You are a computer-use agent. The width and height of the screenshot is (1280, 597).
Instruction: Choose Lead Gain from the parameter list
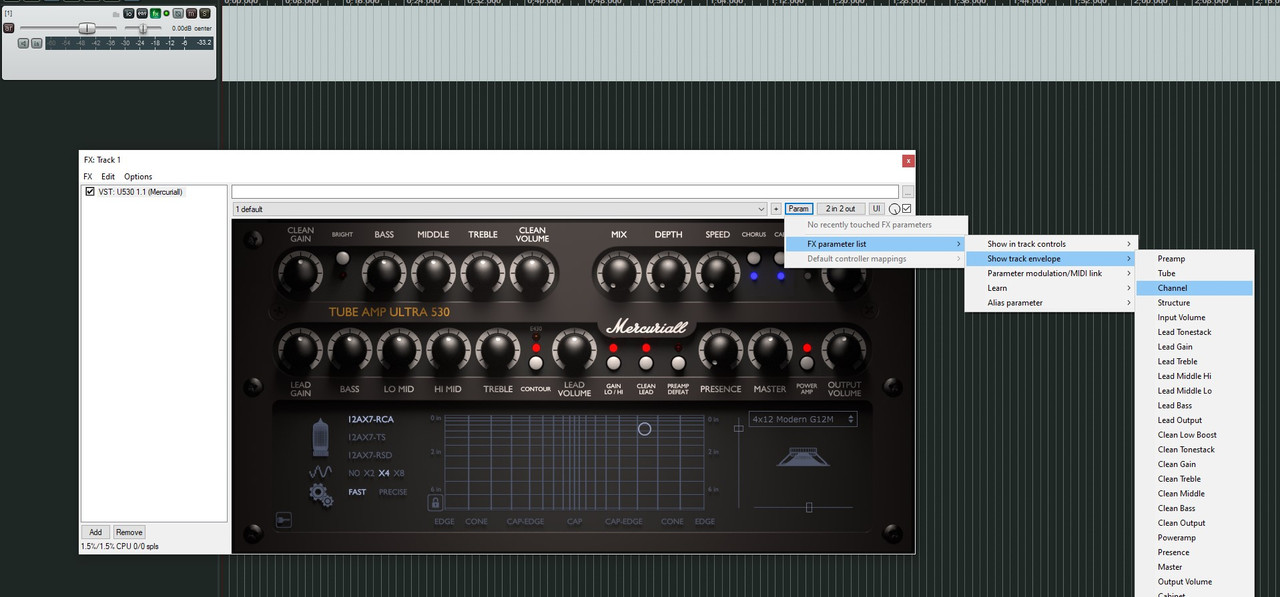tap(1195, 347)
